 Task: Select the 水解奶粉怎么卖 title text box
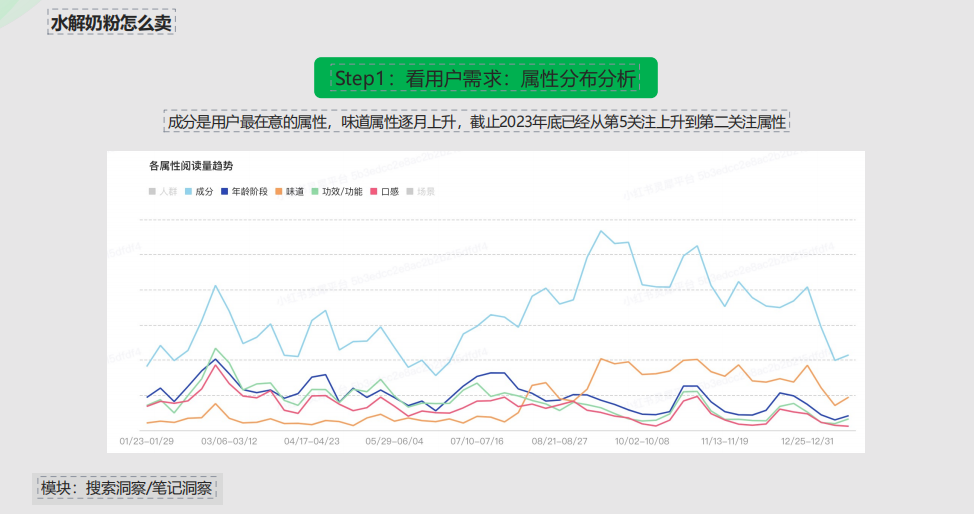111,23
